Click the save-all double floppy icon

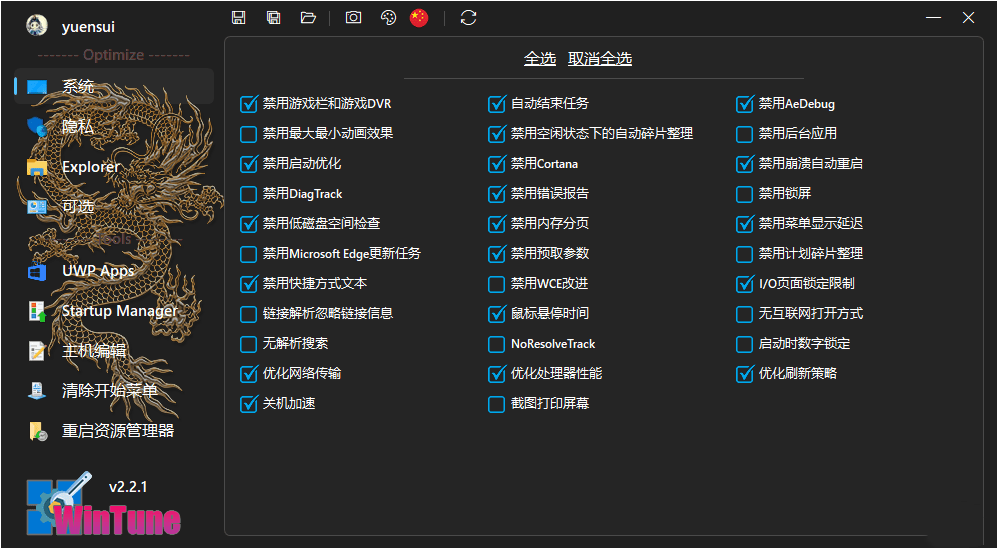[x=274, y=18]
